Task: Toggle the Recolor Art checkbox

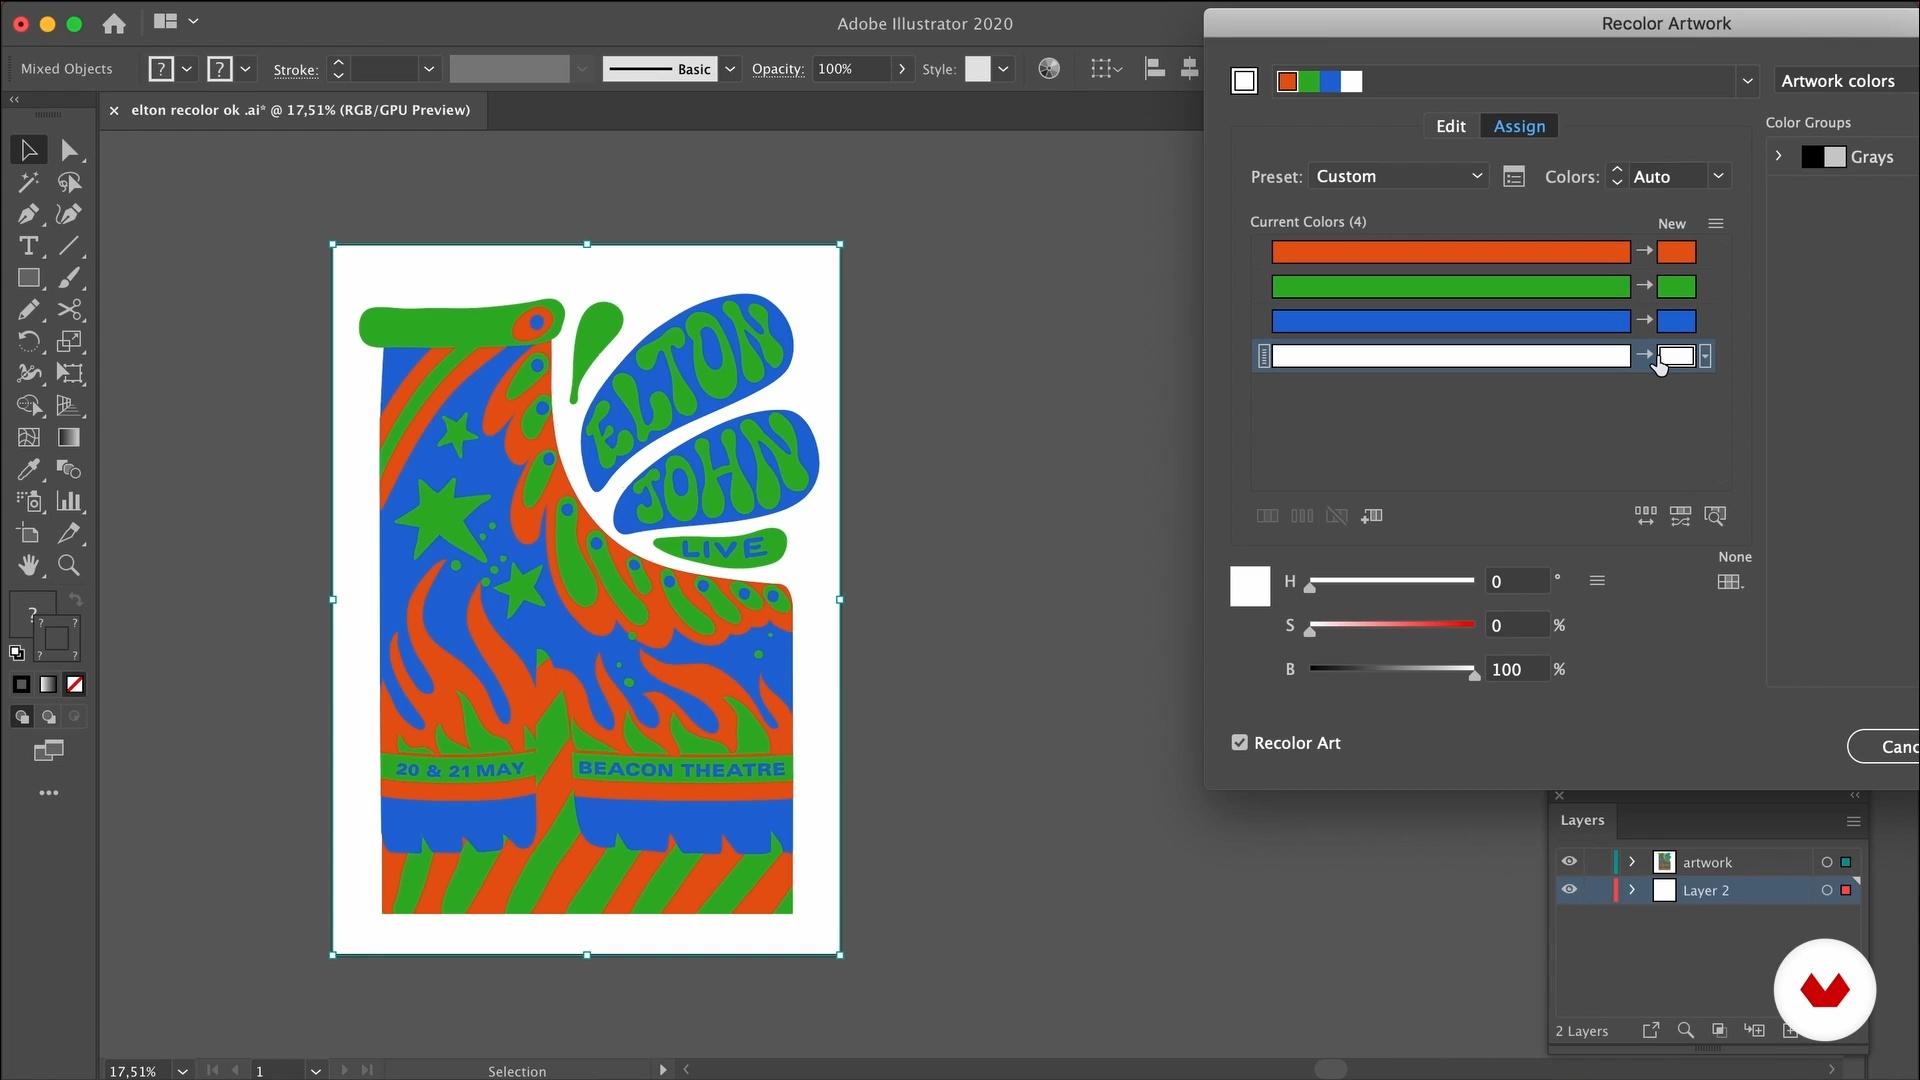Action: 1240,743
